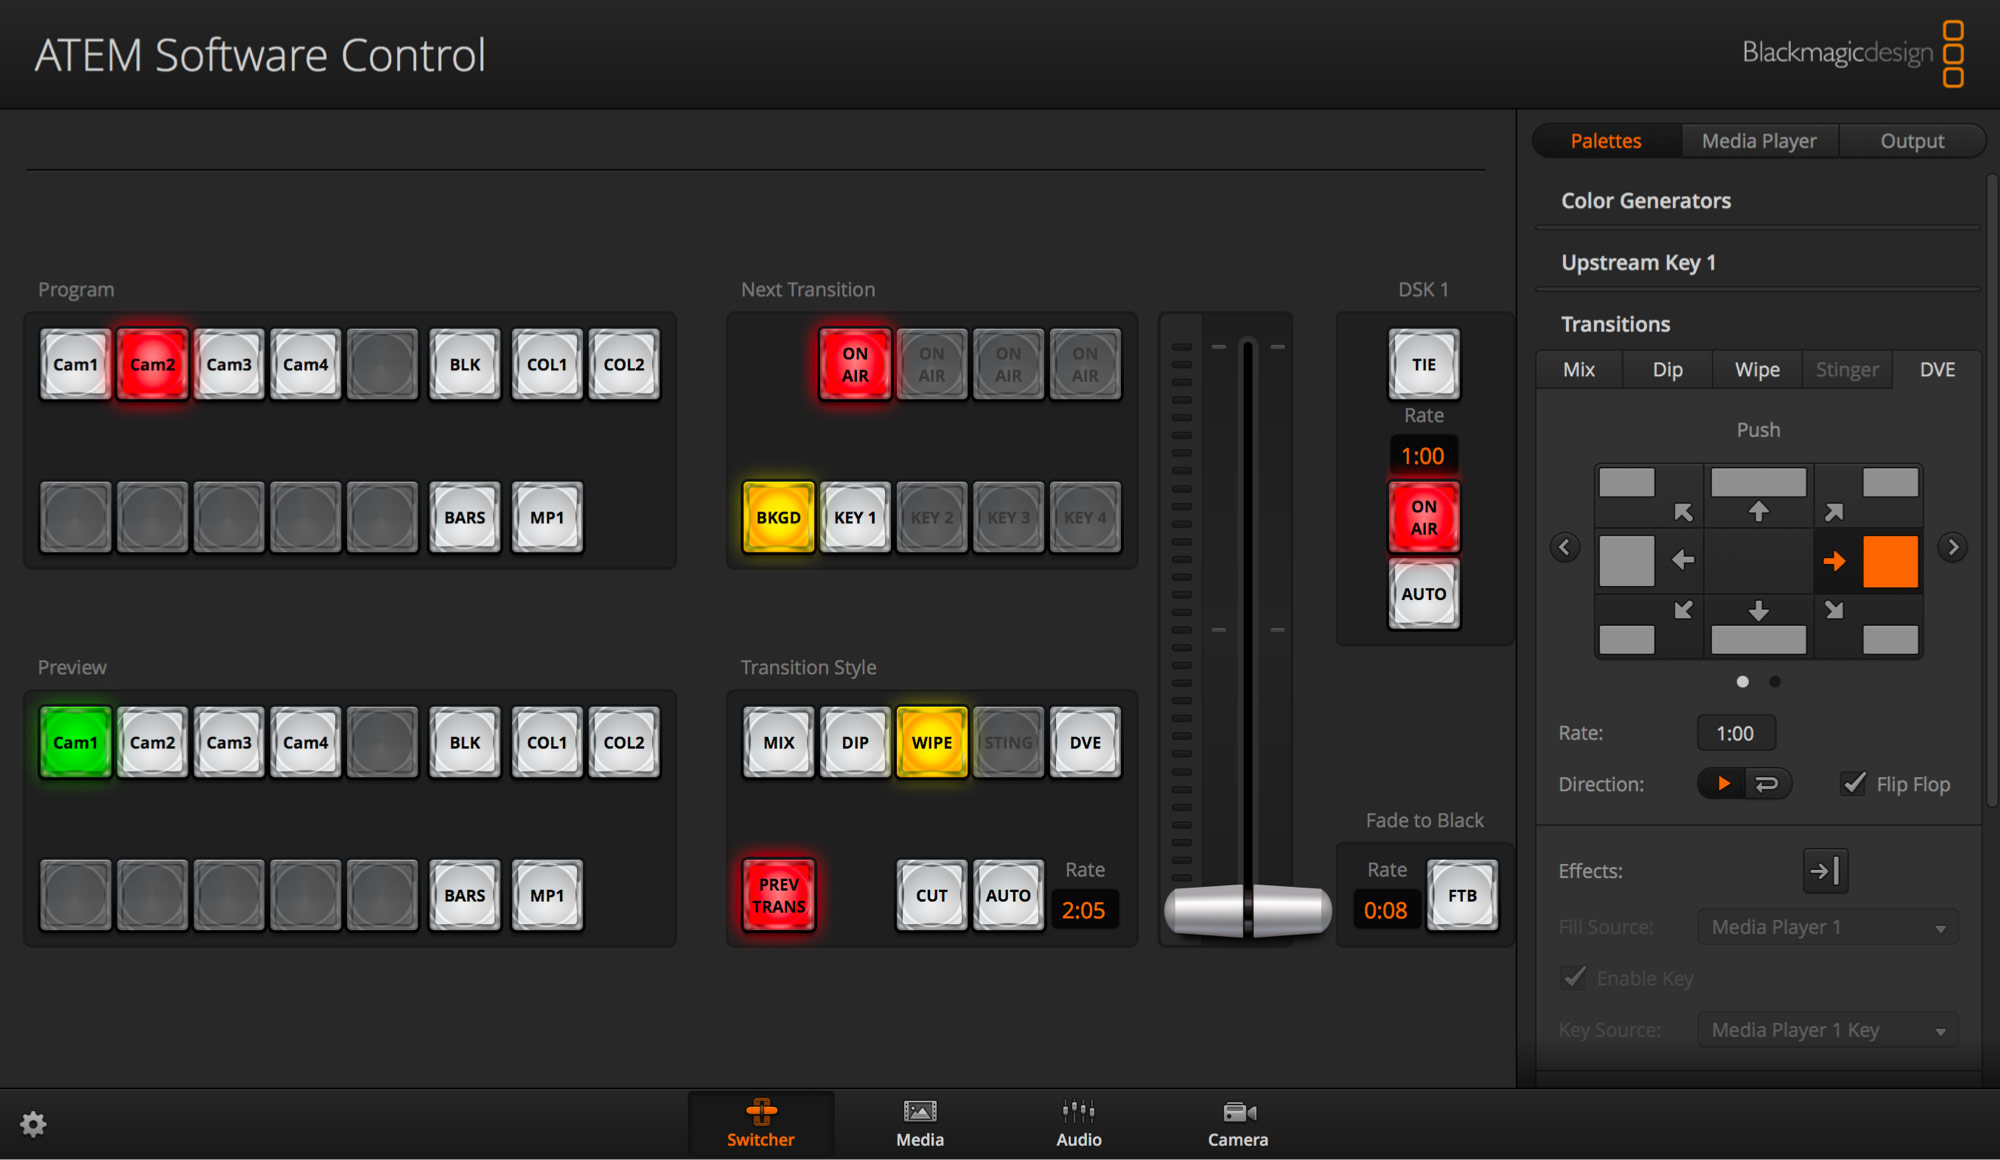Image resolution: width=2000 pixels, height=1160 pixels.
Task: Expand the Upstream Key 1 palette
Action: coord(1638,263)
